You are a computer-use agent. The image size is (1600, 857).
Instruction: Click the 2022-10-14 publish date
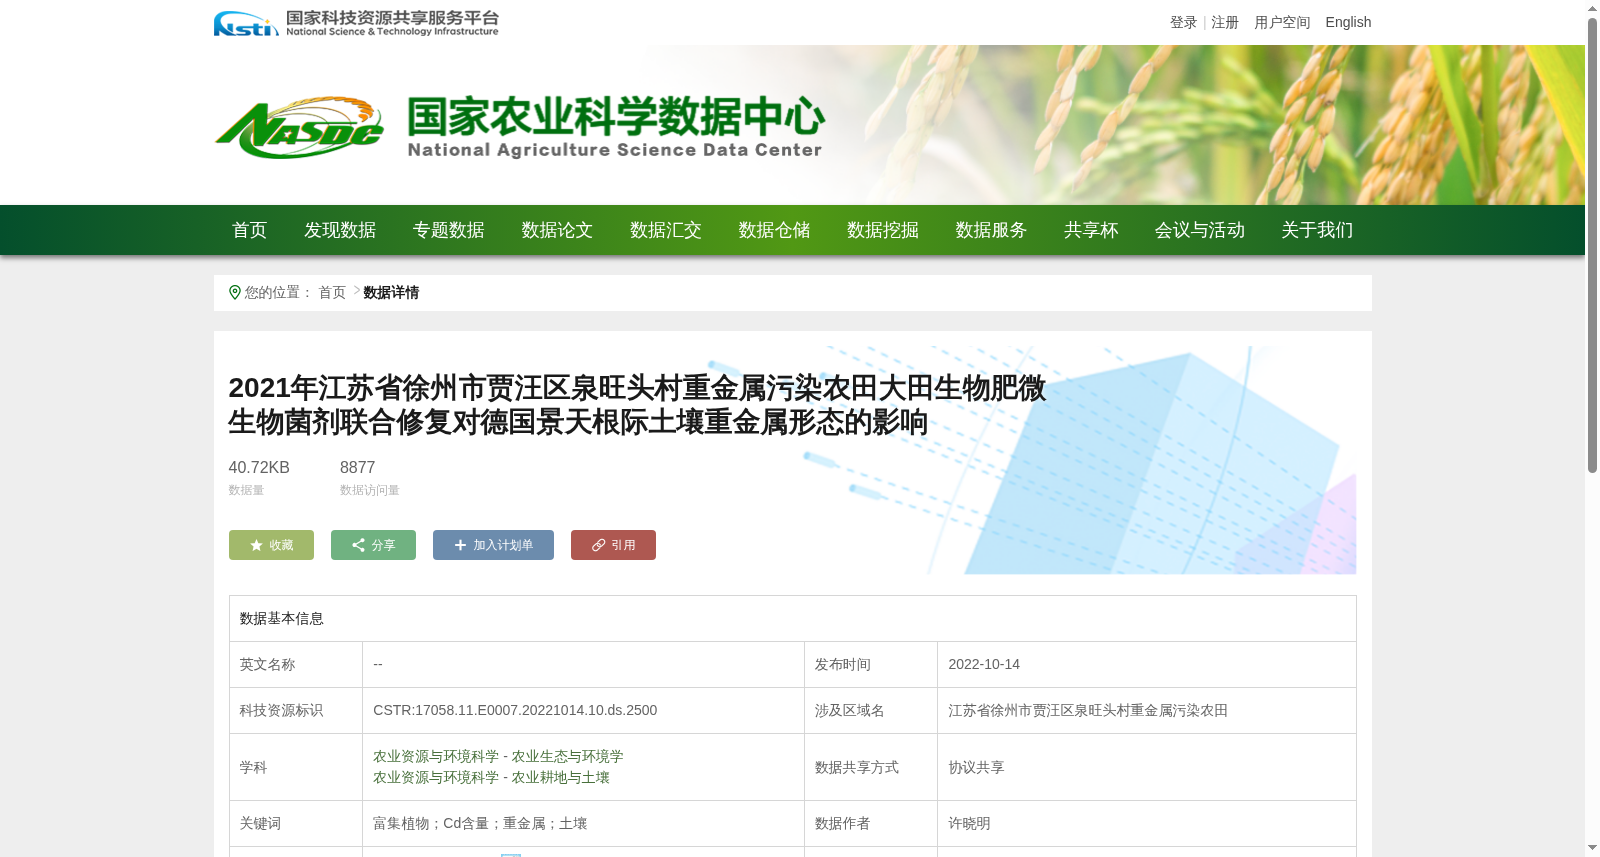click(984, 665)
